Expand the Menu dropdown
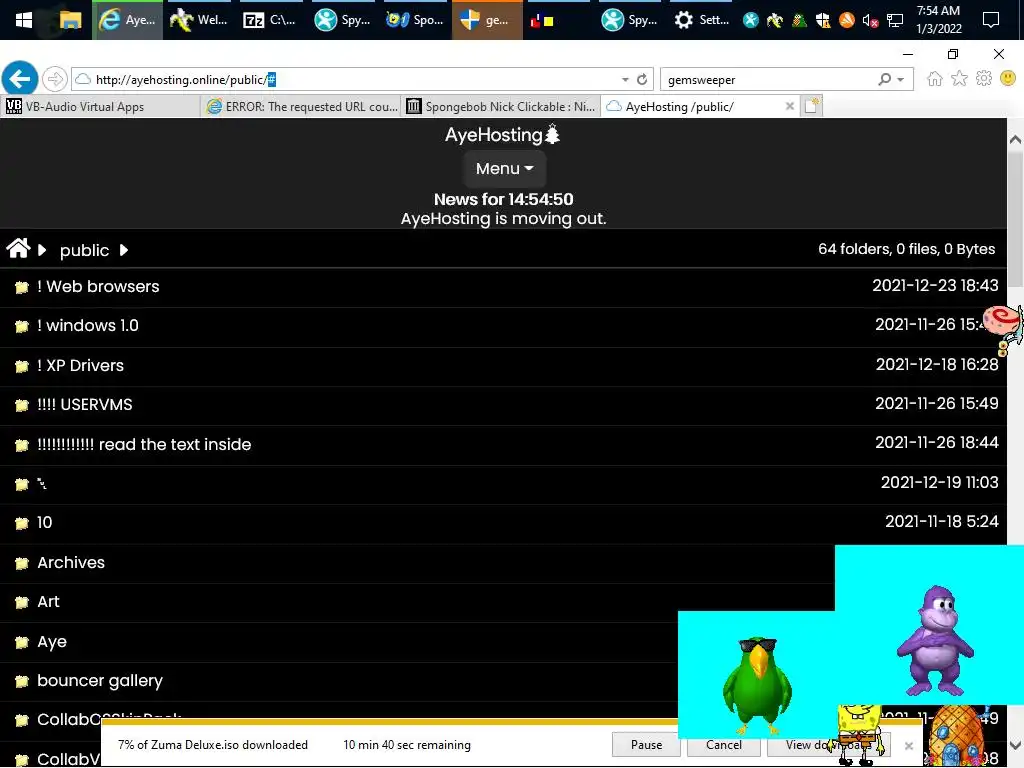1024x768 pixels. click(504, 168)
